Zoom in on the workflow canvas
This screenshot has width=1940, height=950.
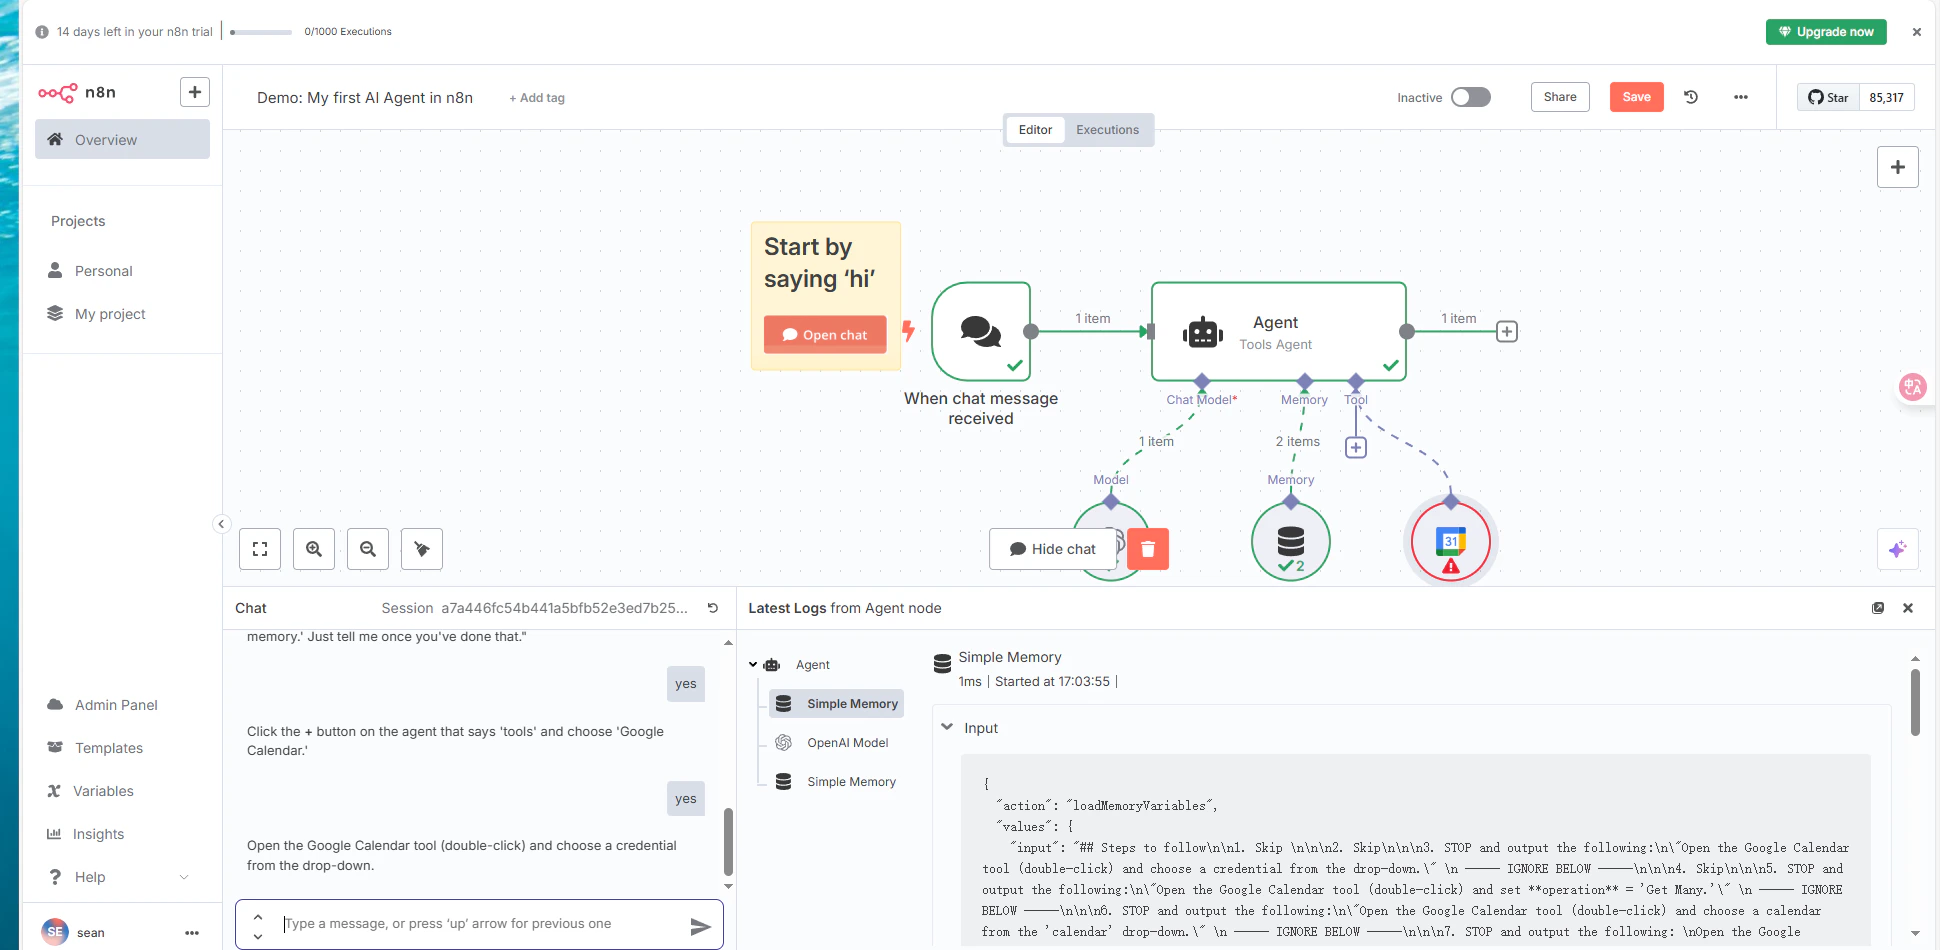[x=314, y=549]
